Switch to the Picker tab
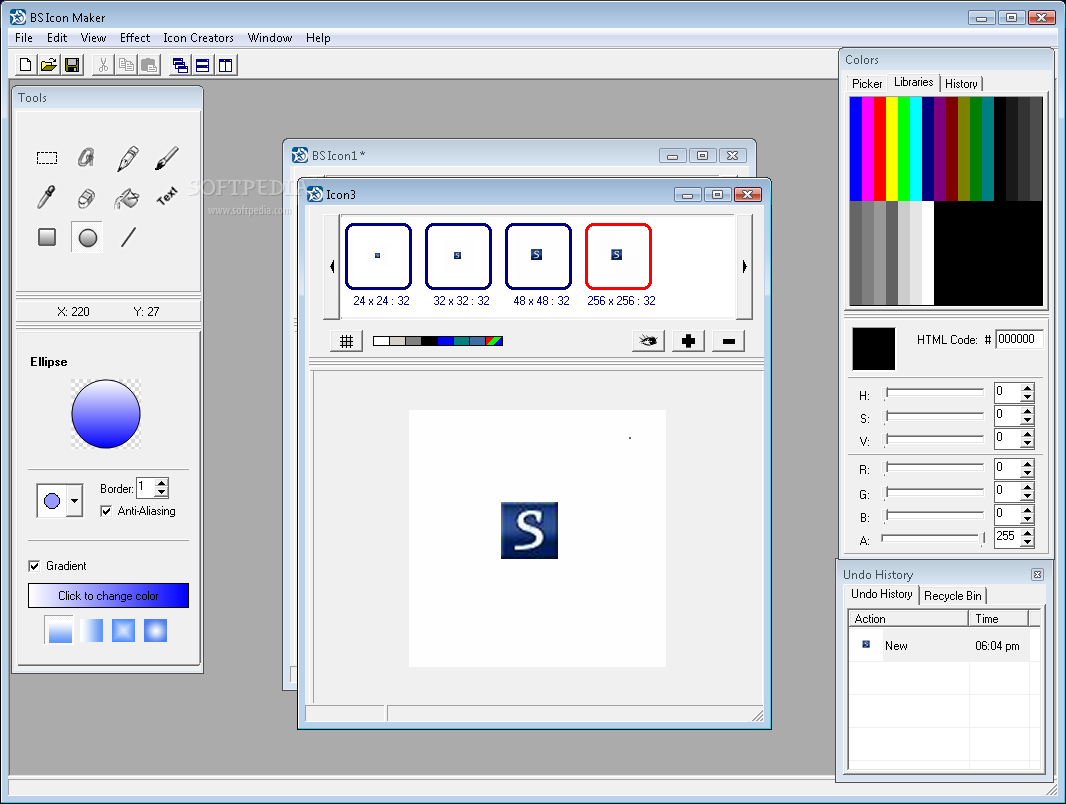The width and height of the screenshot is (1066, 804). coord(867,84)
